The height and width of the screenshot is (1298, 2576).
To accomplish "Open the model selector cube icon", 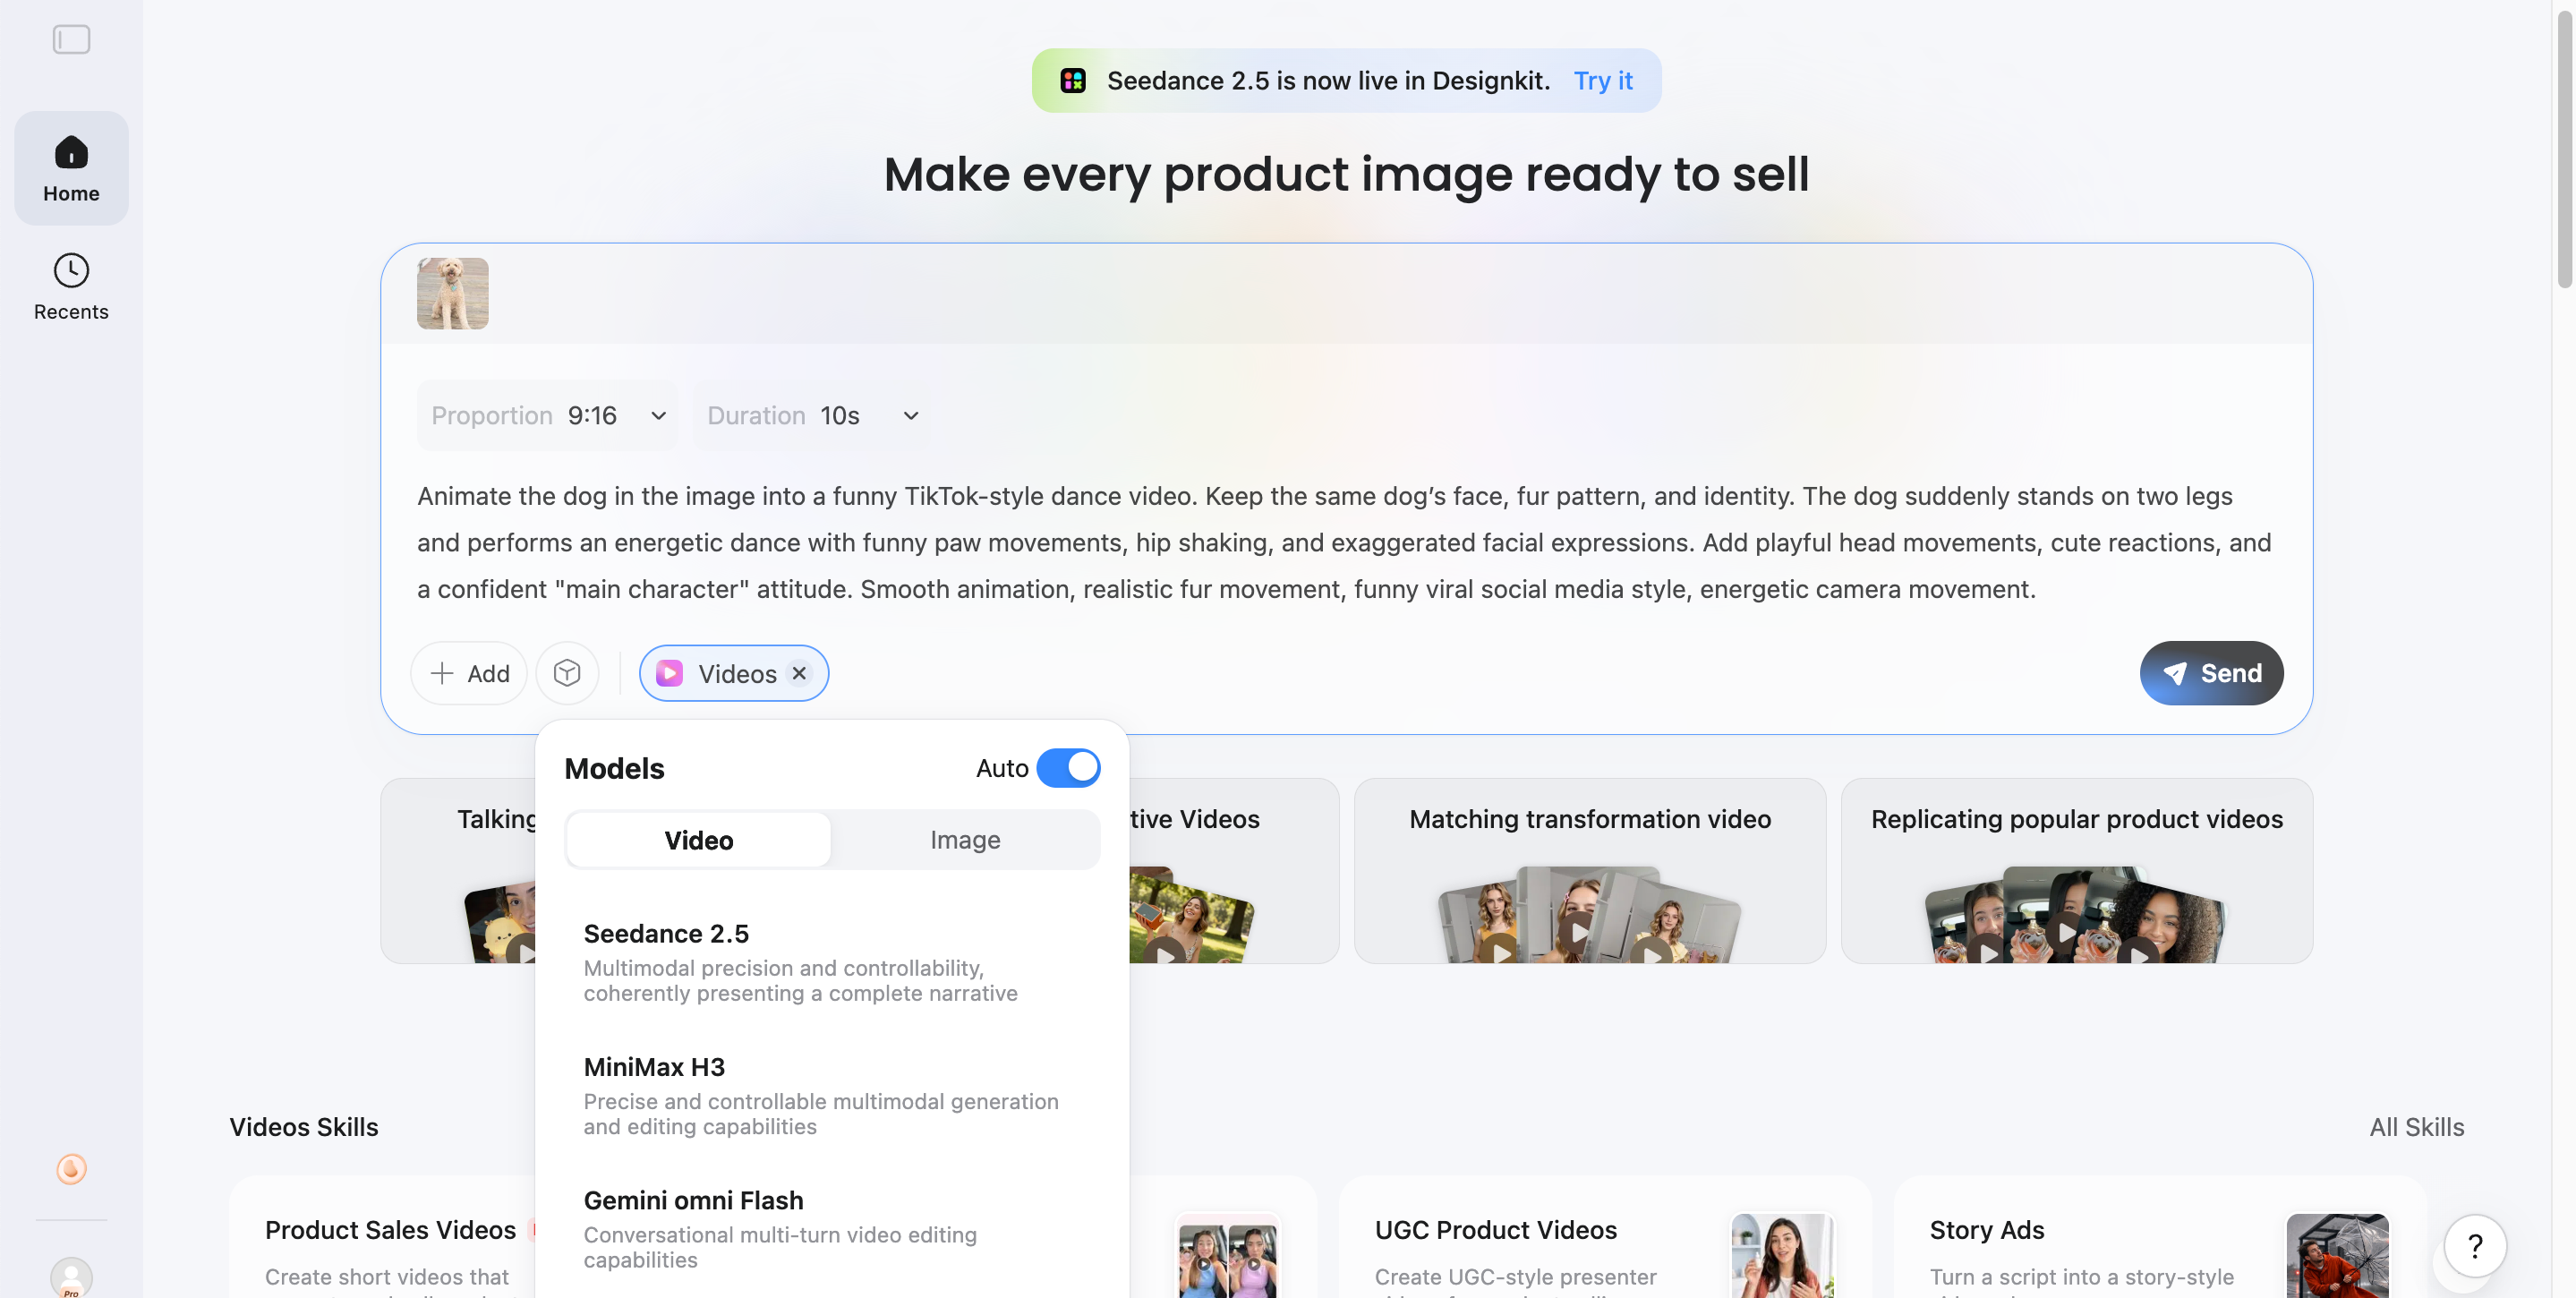I will pyautogui.click(x=567, y=673).
